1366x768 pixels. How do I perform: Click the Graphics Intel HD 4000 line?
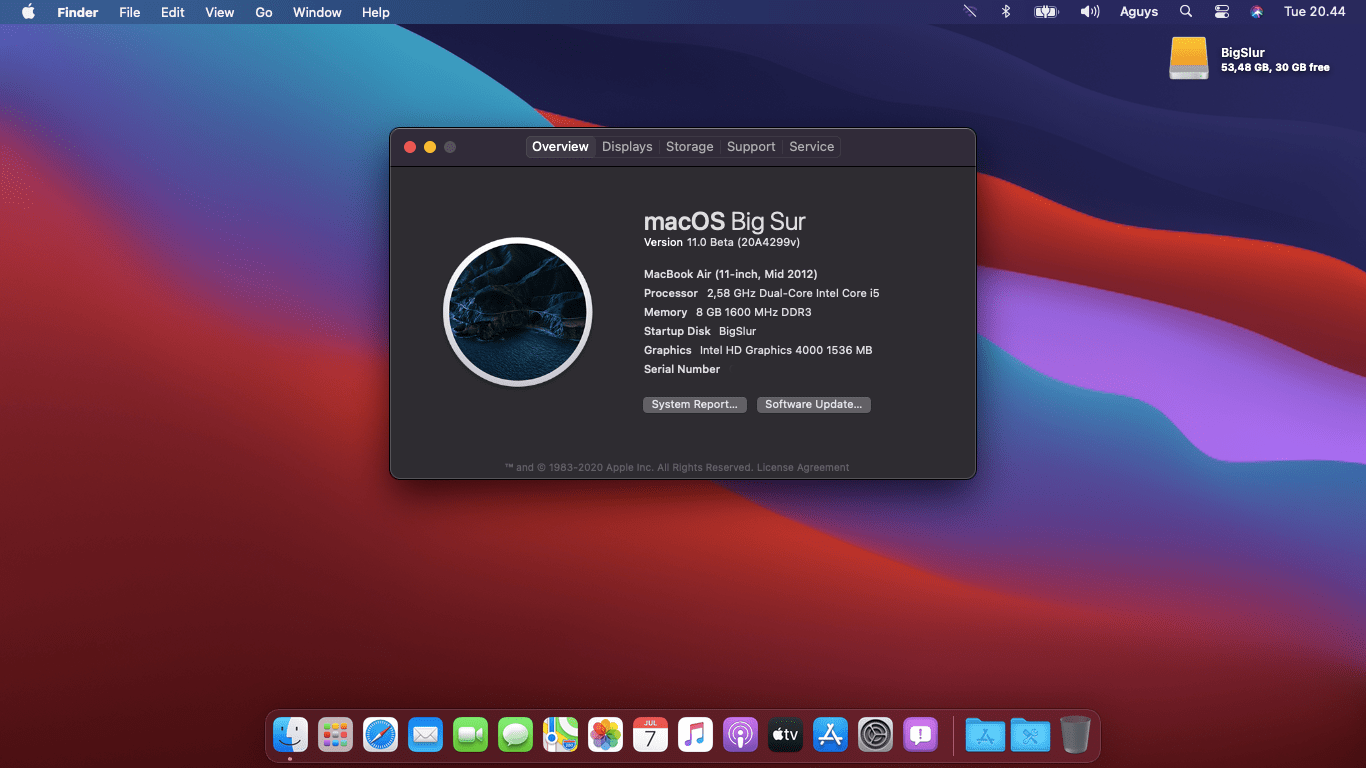(758, 350)
